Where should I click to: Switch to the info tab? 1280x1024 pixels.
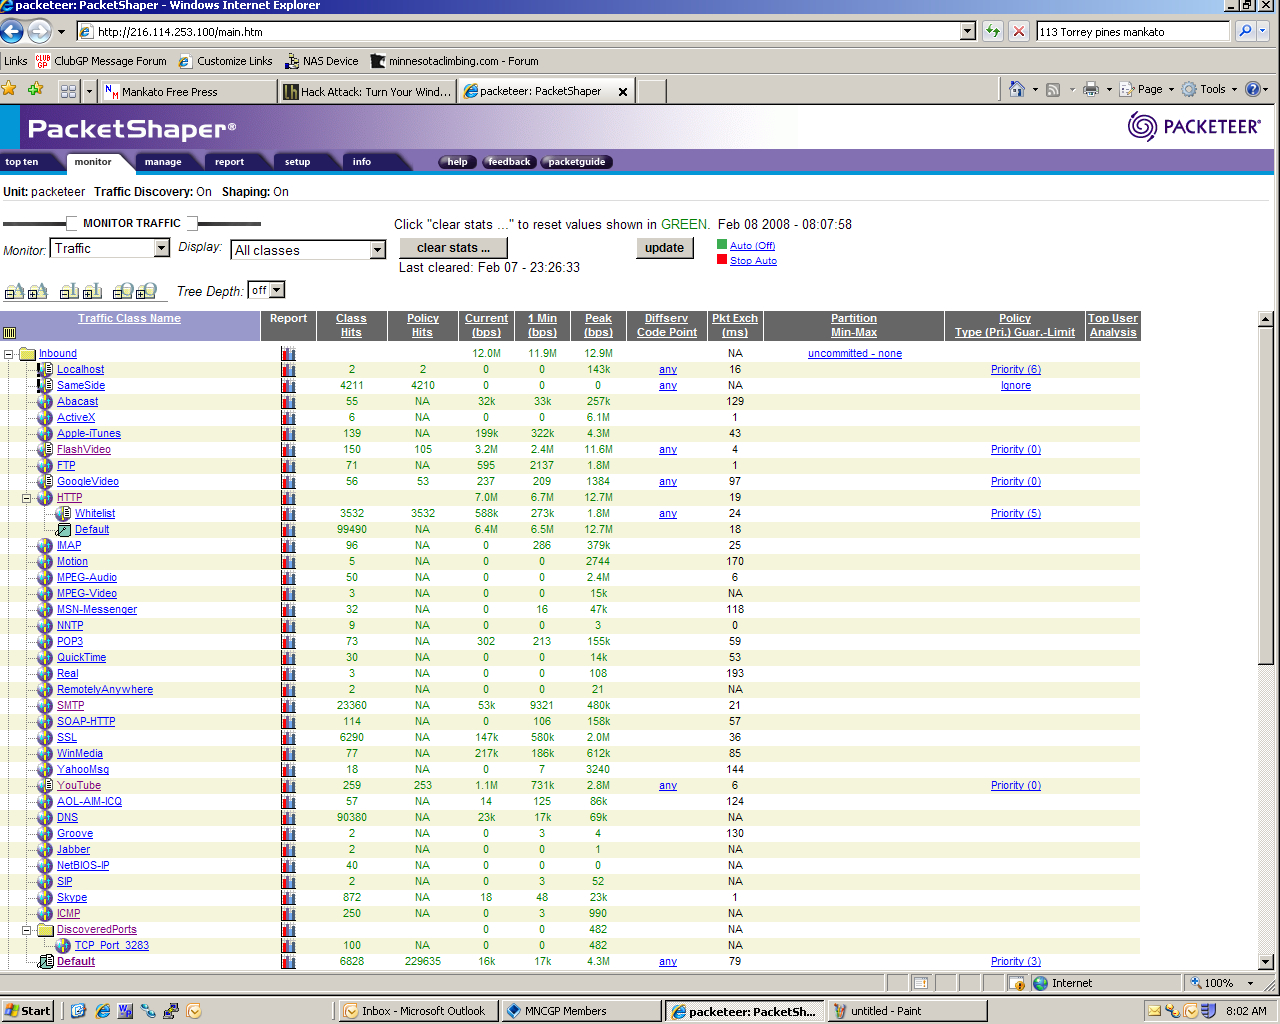pyautogui.click(x=361, y=162)
